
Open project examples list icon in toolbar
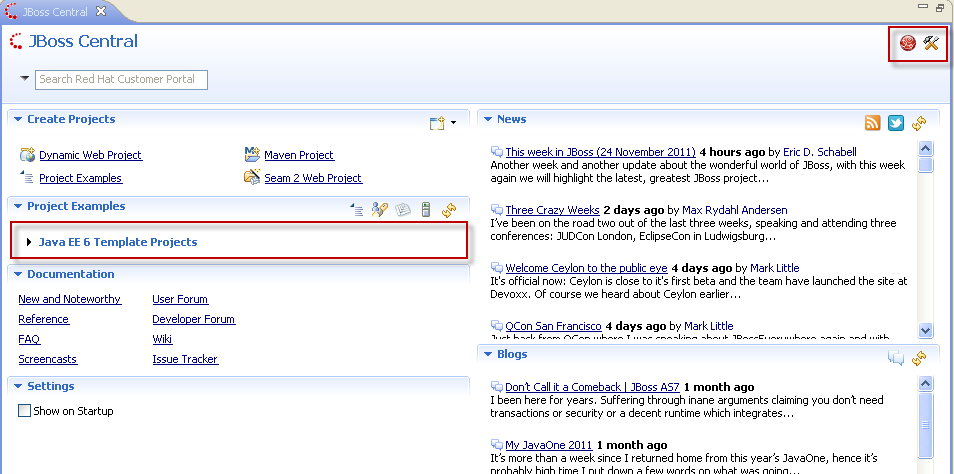[x=357, y=210]
